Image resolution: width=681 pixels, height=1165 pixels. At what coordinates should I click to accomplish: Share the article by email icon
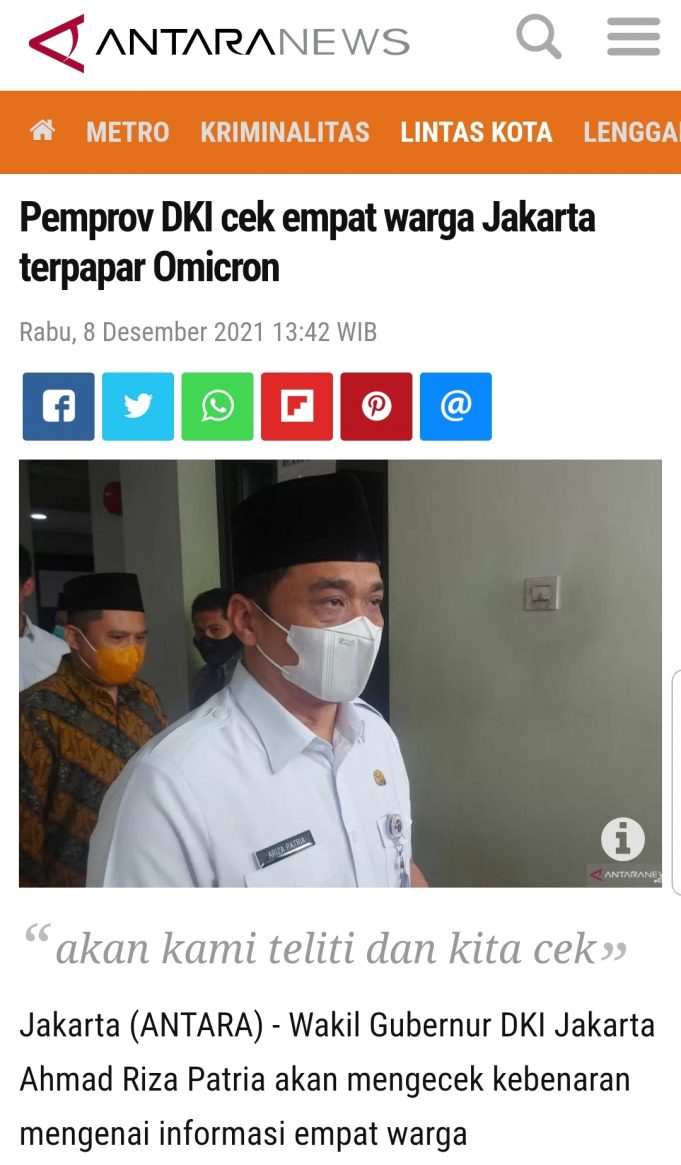(x=456, y=406)
